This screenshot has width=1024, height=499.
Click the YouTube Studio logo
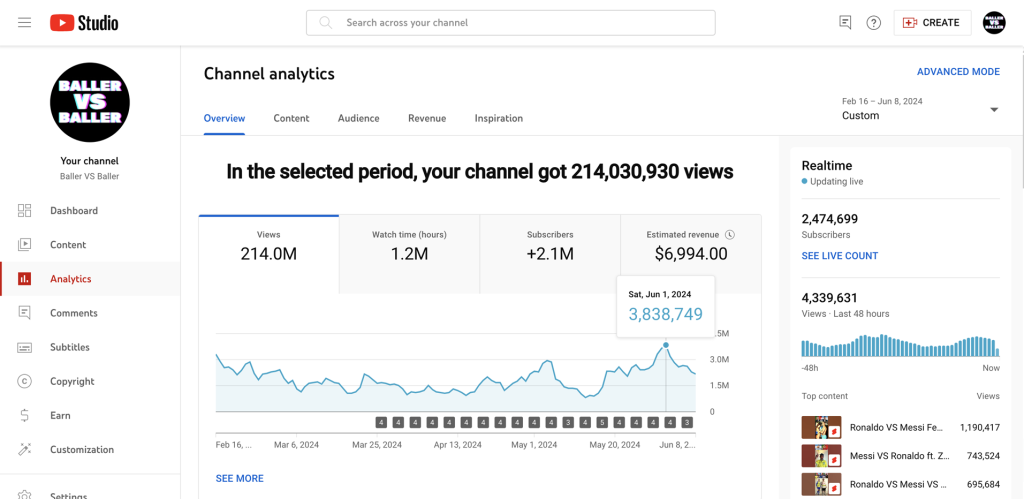tap(84, 23)
